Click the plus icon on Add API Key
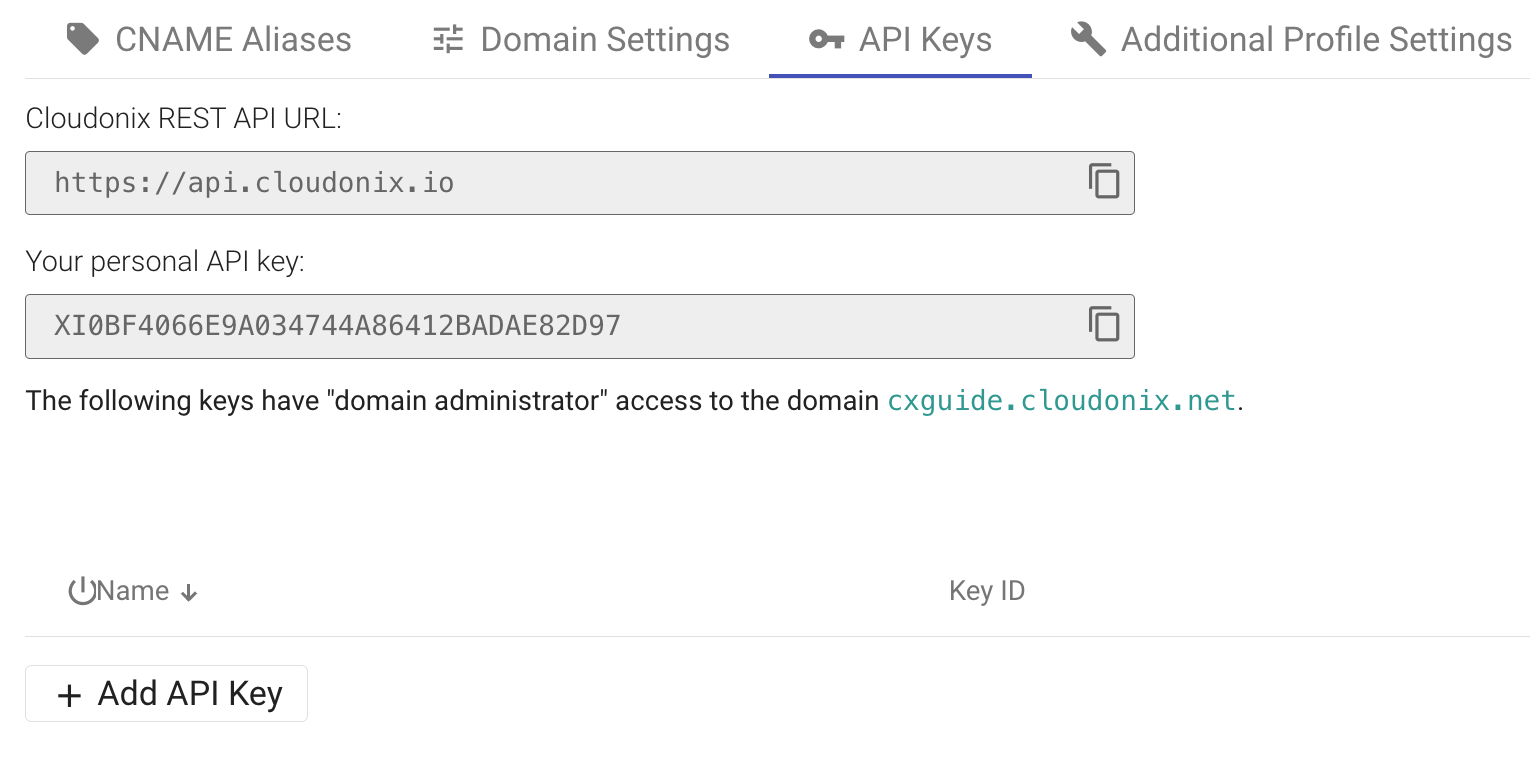The image size is (1530, 780). coord(69,695)
